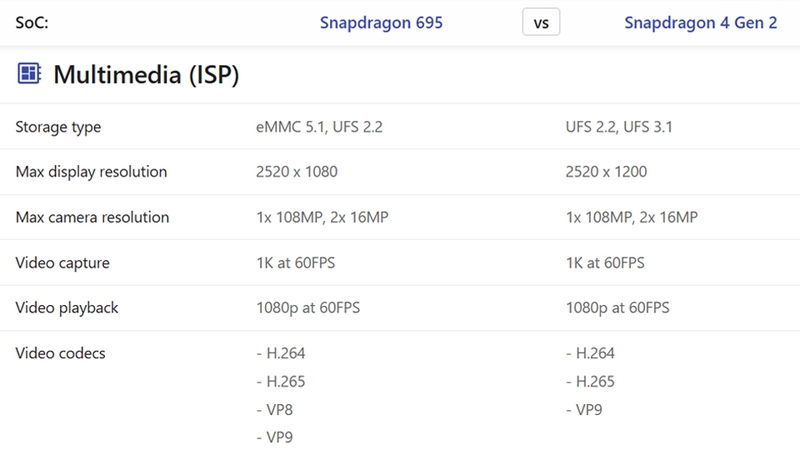Screen dimensions: 800x450
Task: Click the Multimedia (ISP) chip icon
Action: (x=29, y=73)
